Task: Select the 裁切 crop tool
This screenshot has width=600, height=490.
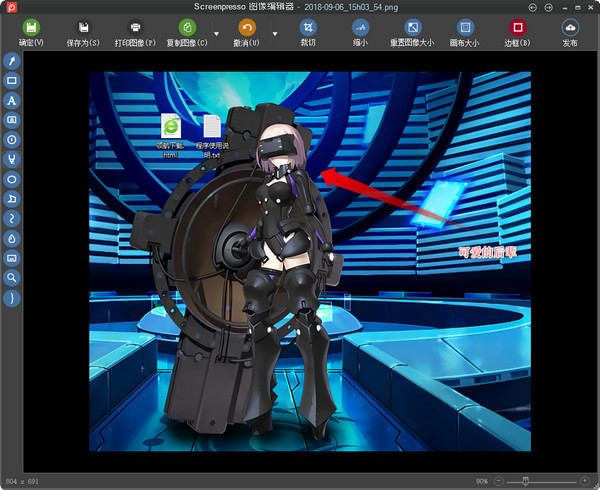Action: 308,33
